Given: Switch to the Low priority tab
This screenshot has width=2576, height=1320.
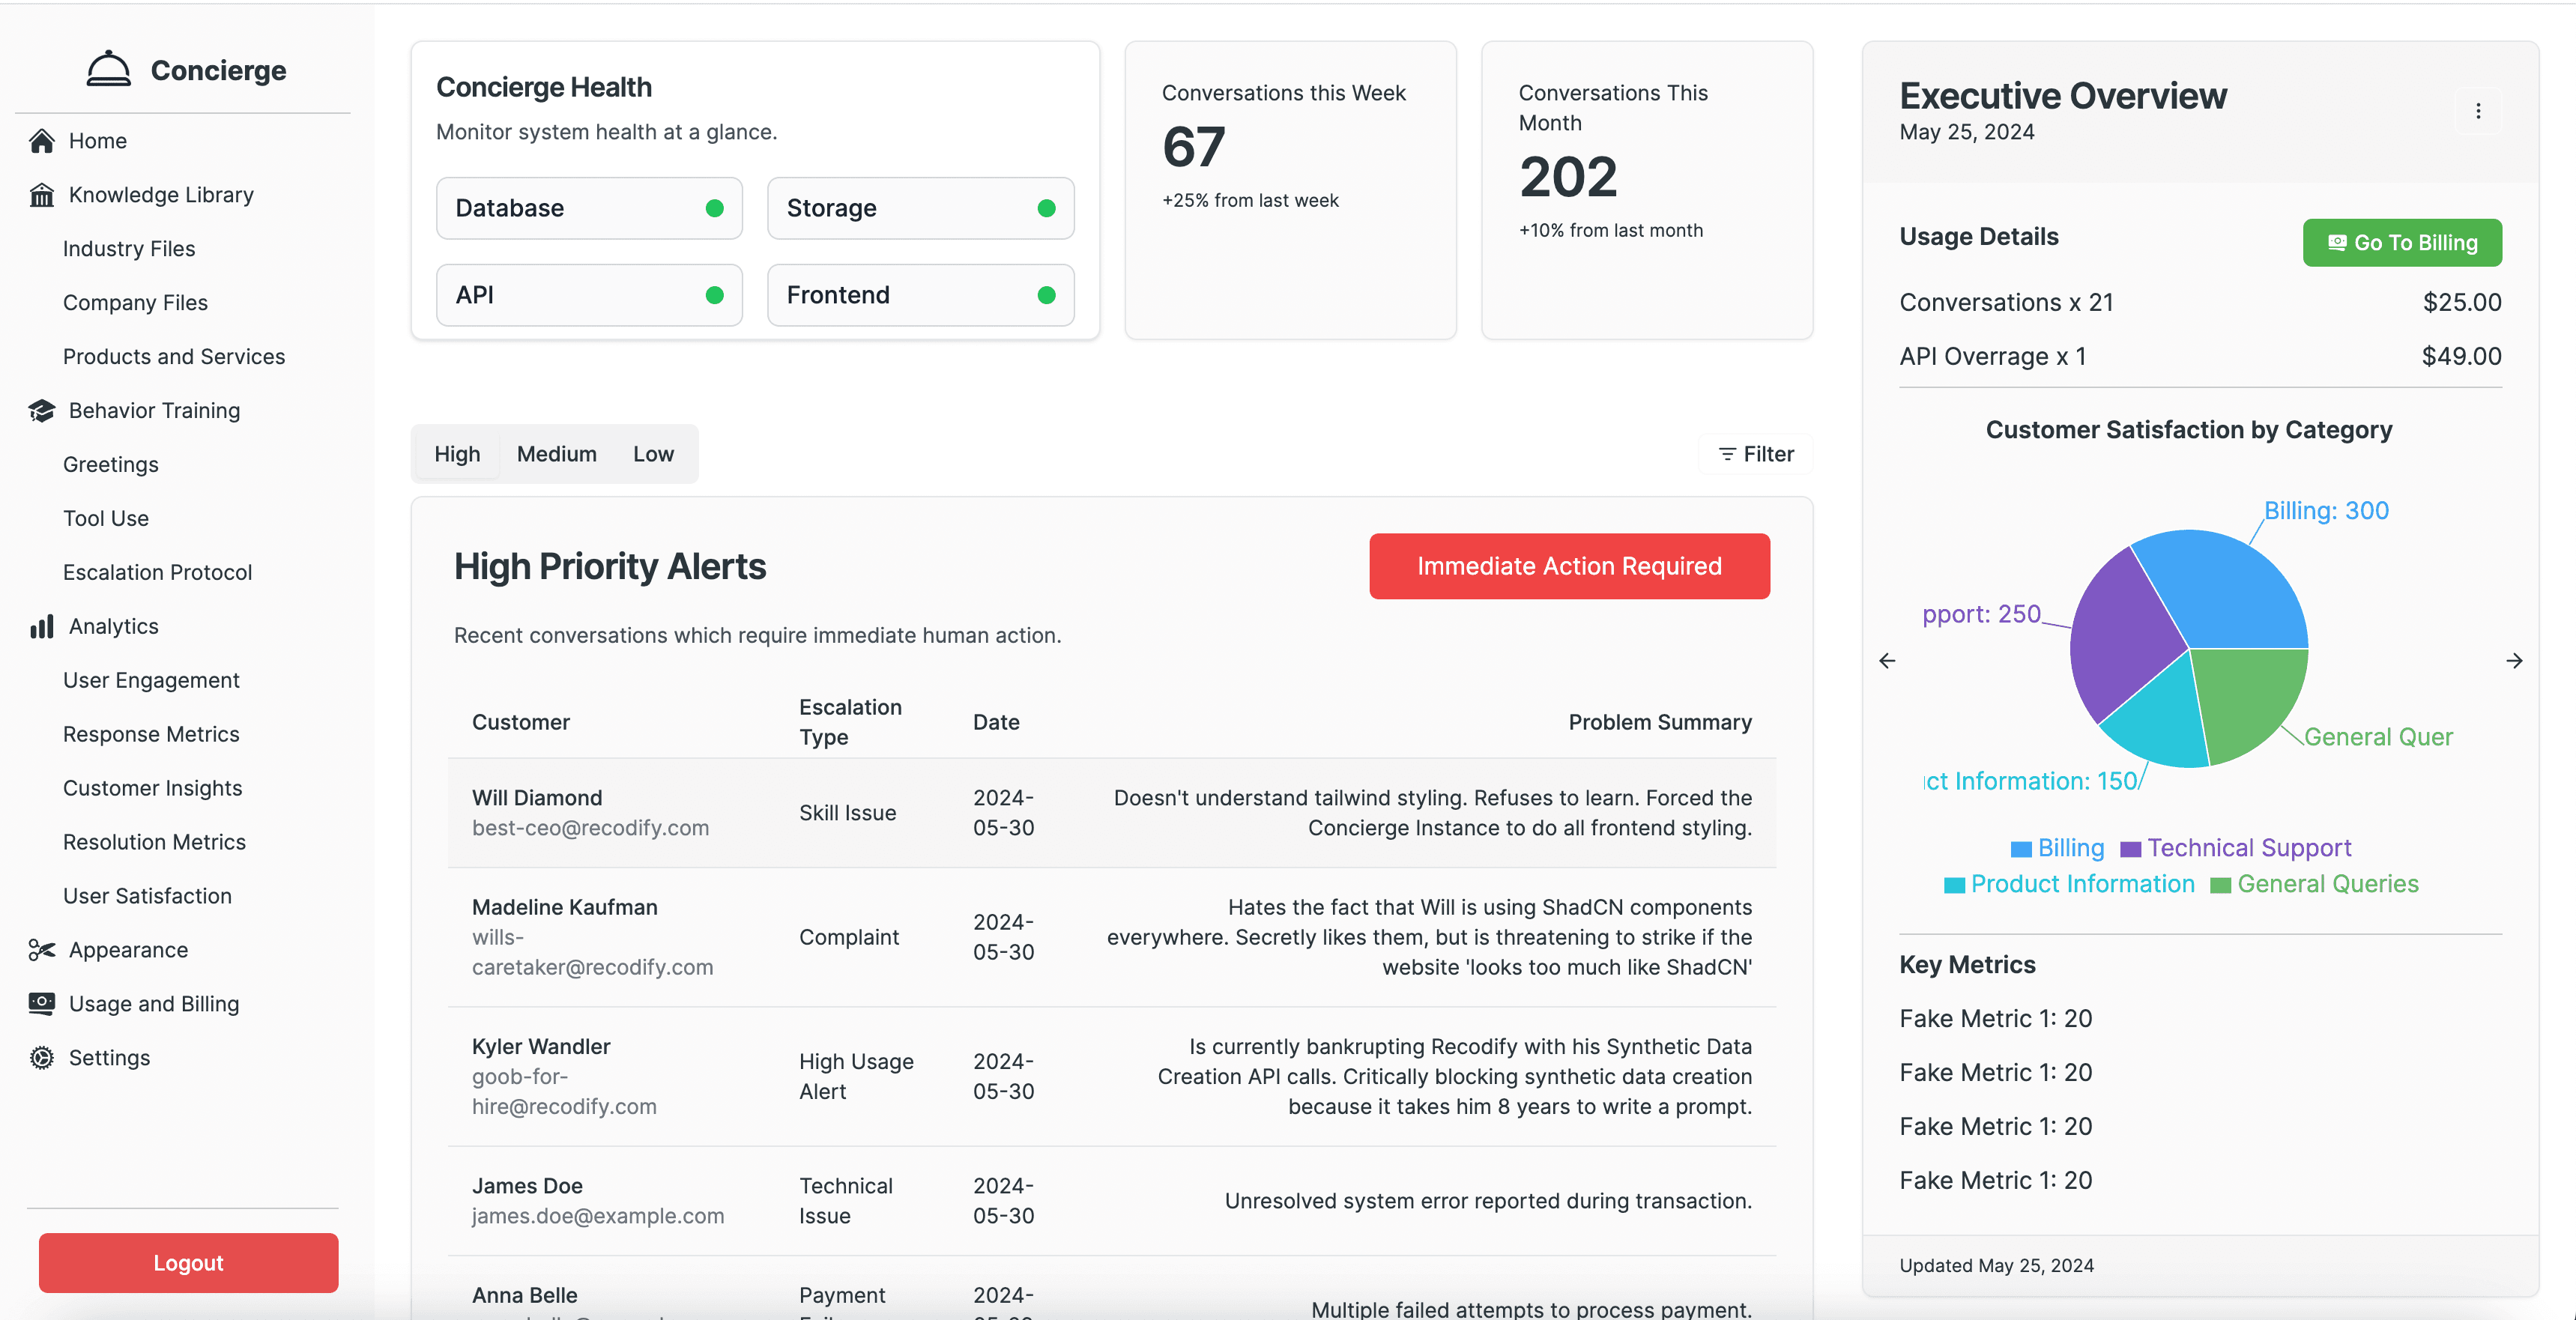Looking at the screenshot, I should coord(653,454).
